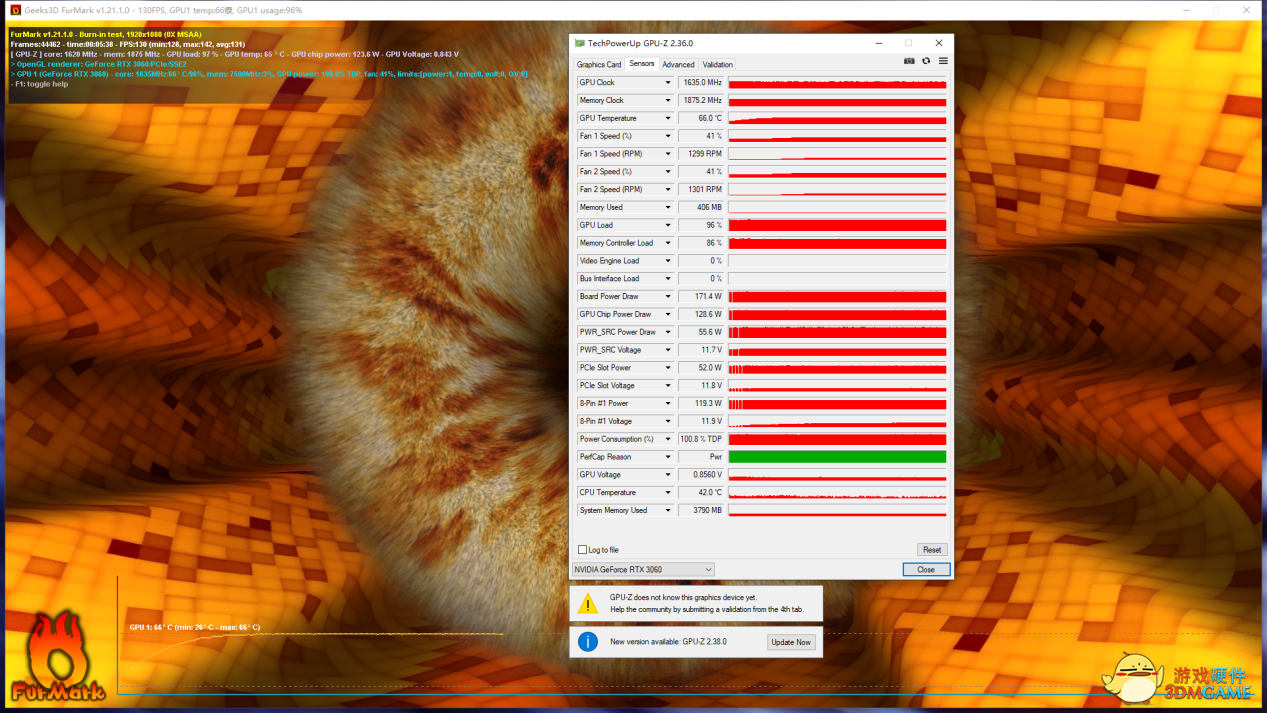Click the GPU-Z title bar app icon

(580, 44)
